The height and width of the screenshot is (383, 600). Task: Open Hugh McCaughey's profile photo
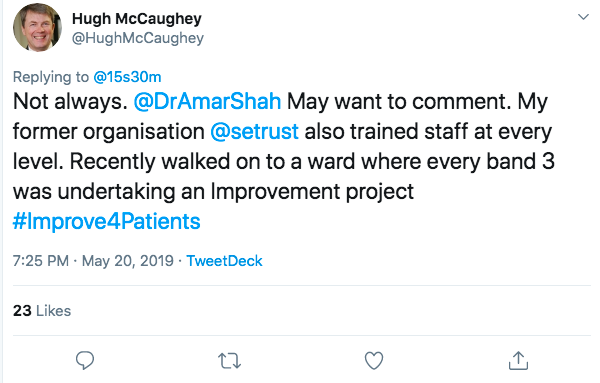pyautogui.click(x=37, y=28)
